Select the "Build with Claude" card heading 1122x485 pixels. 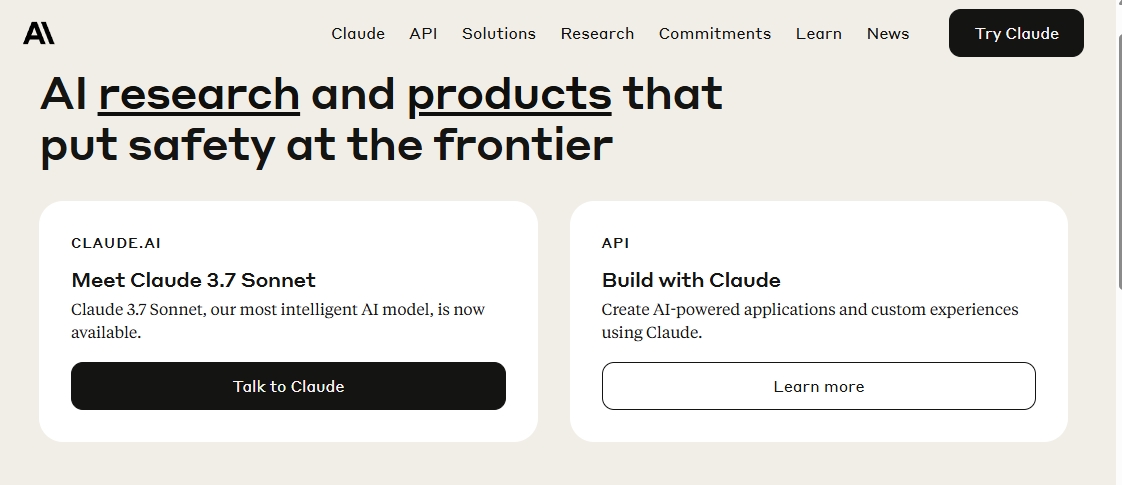pos(691,280)
